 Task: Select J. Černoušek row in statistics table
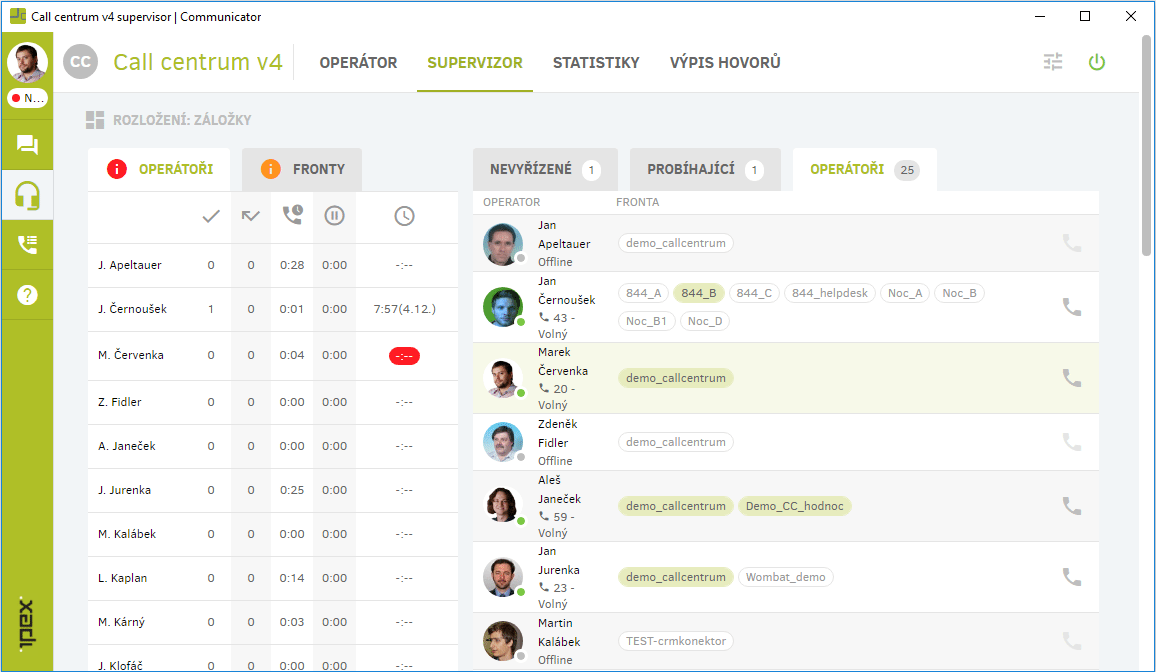(x=273, y=309)
